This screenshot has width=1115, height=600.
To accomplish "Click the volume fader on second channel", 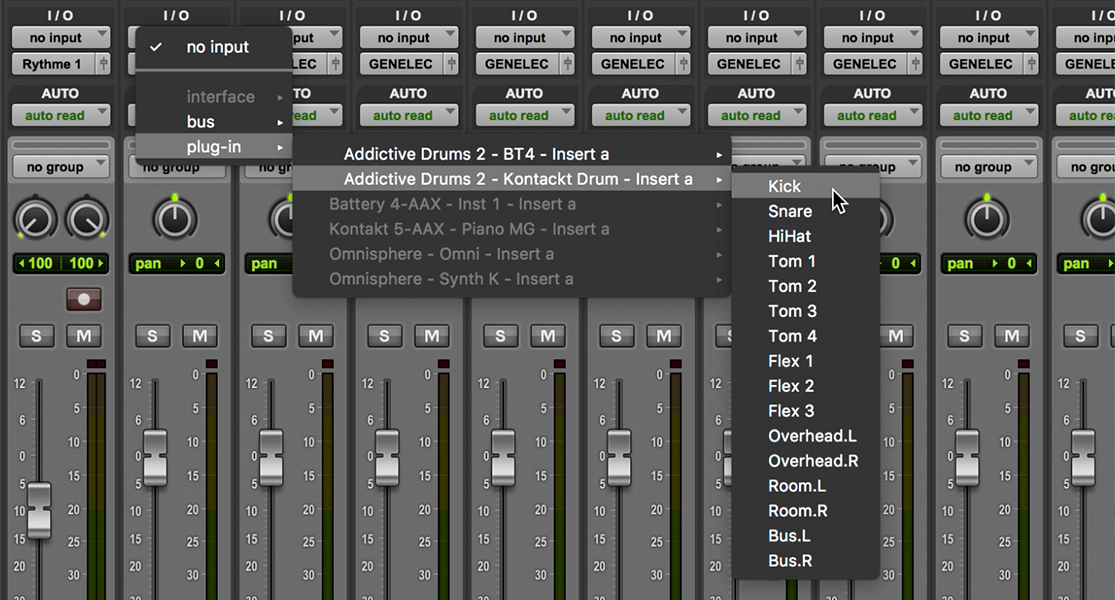I will click(155, 458).
